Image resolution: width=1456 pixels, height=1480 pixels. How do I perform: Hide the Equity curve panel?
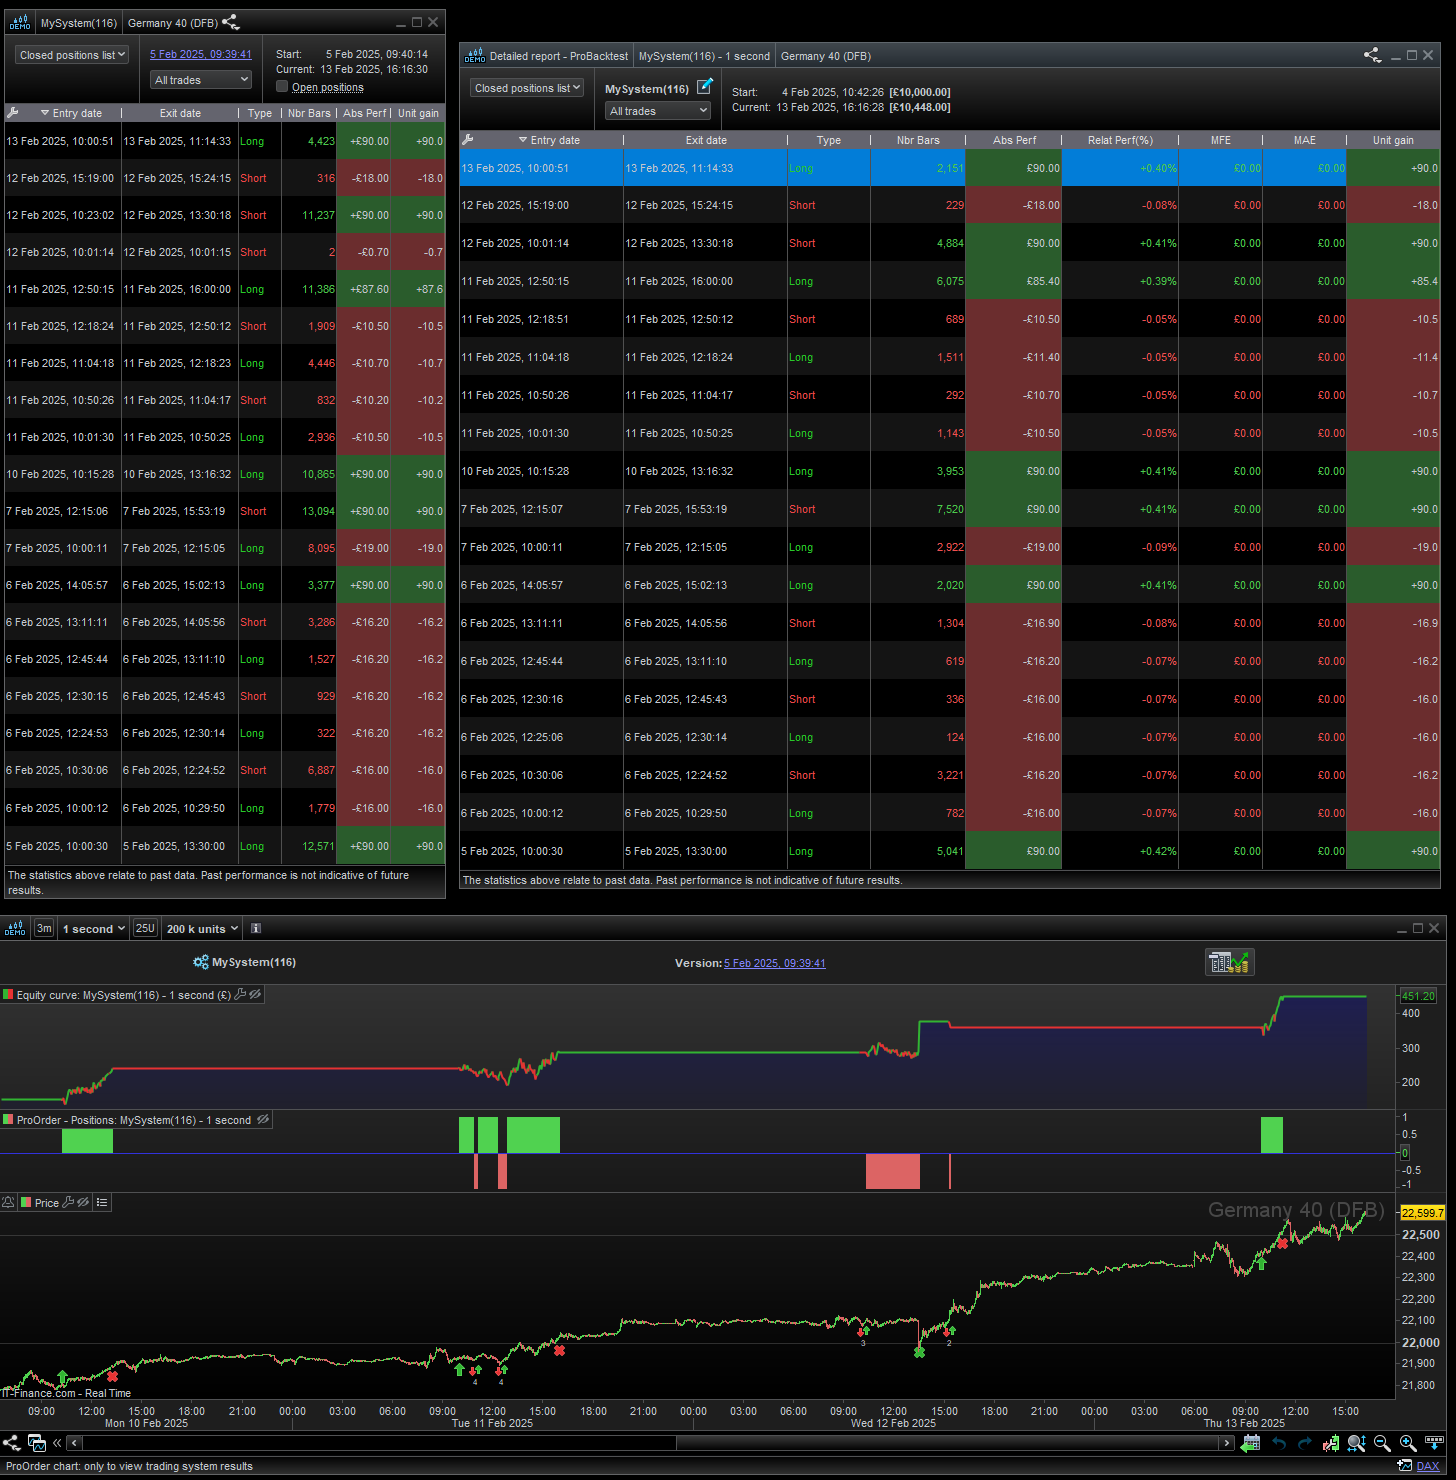click(x=256, y=995)
